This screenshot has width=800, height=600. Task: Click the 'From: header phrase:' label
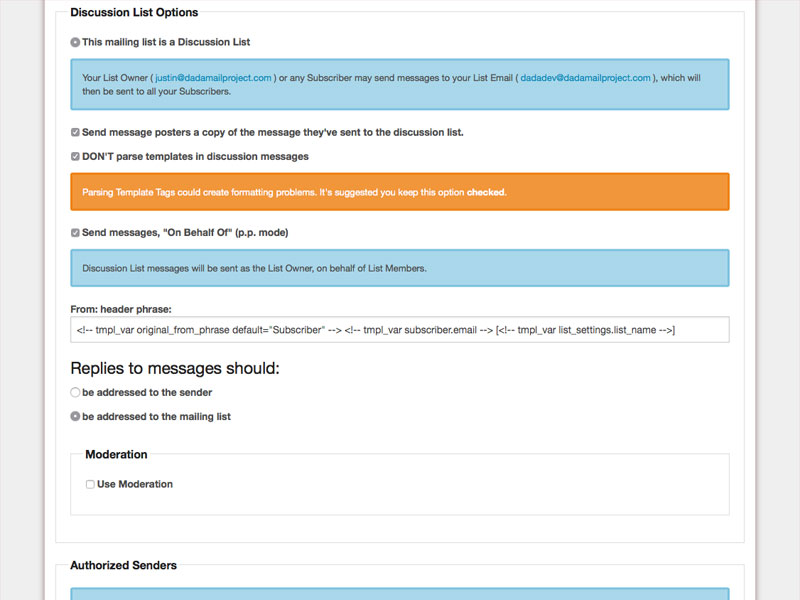121,309
